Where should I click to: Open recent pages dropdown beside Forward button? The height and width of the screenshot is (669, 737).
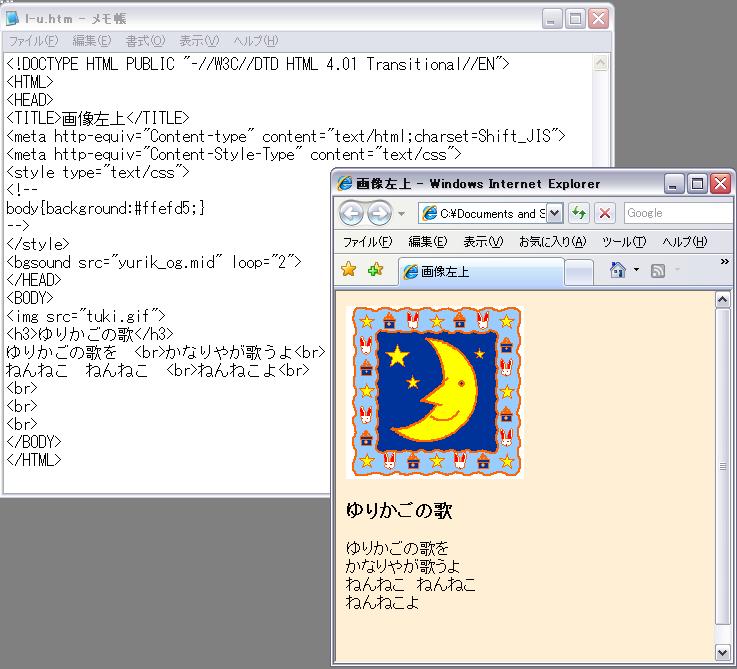[401, 214]
